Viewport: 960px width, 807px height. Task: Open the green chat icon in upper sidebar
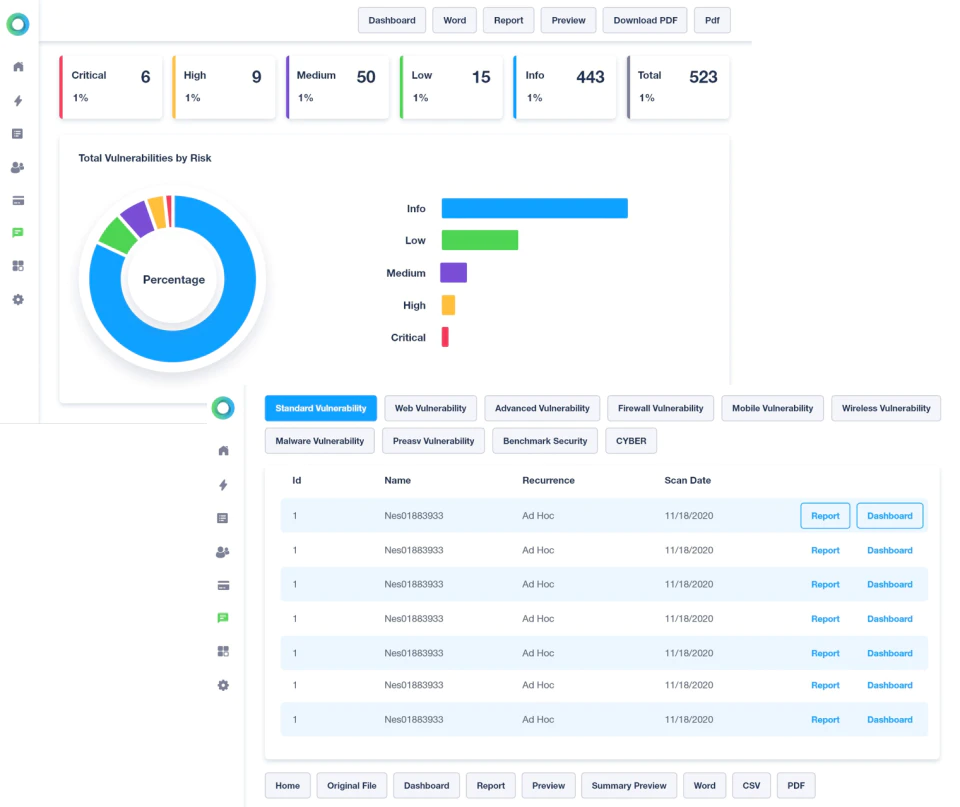click(x=18, y=233)
